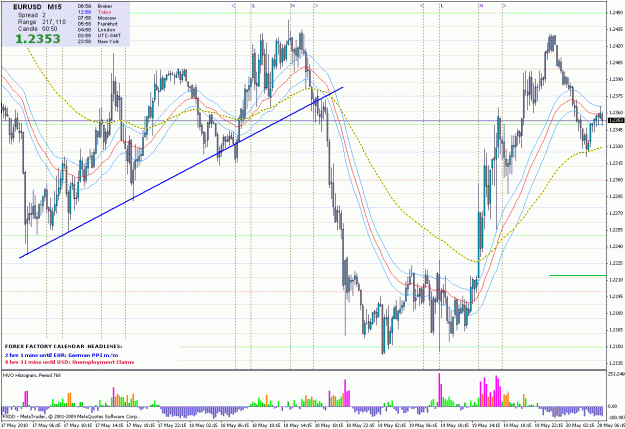Select the Range 217, 110 line
Screen dimensions: 625x429
click(x=42, y=22)
